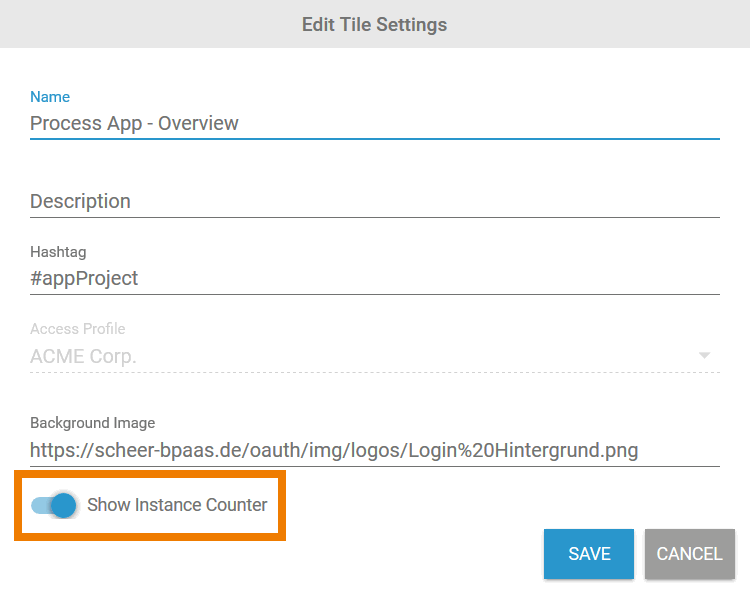Click the Background Image label
This screenshot has height=589, width=750.
coord(93,423)
